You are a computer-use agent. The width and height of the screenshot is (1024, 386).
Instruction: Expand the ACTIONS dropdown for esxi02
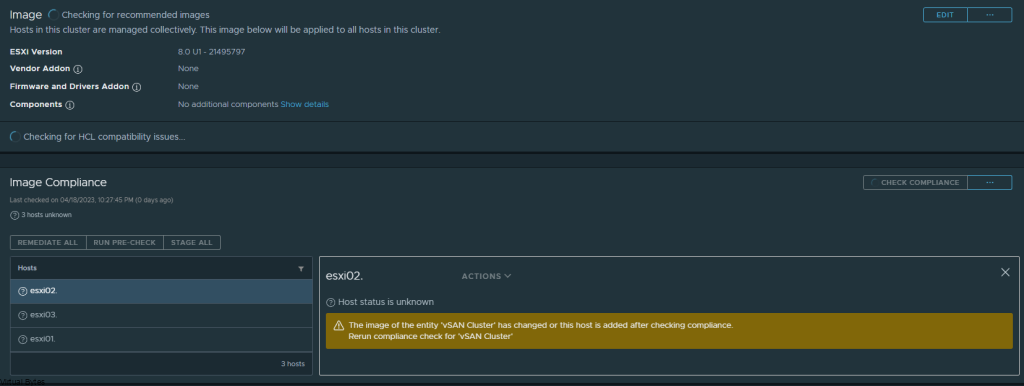pos(487,276)
